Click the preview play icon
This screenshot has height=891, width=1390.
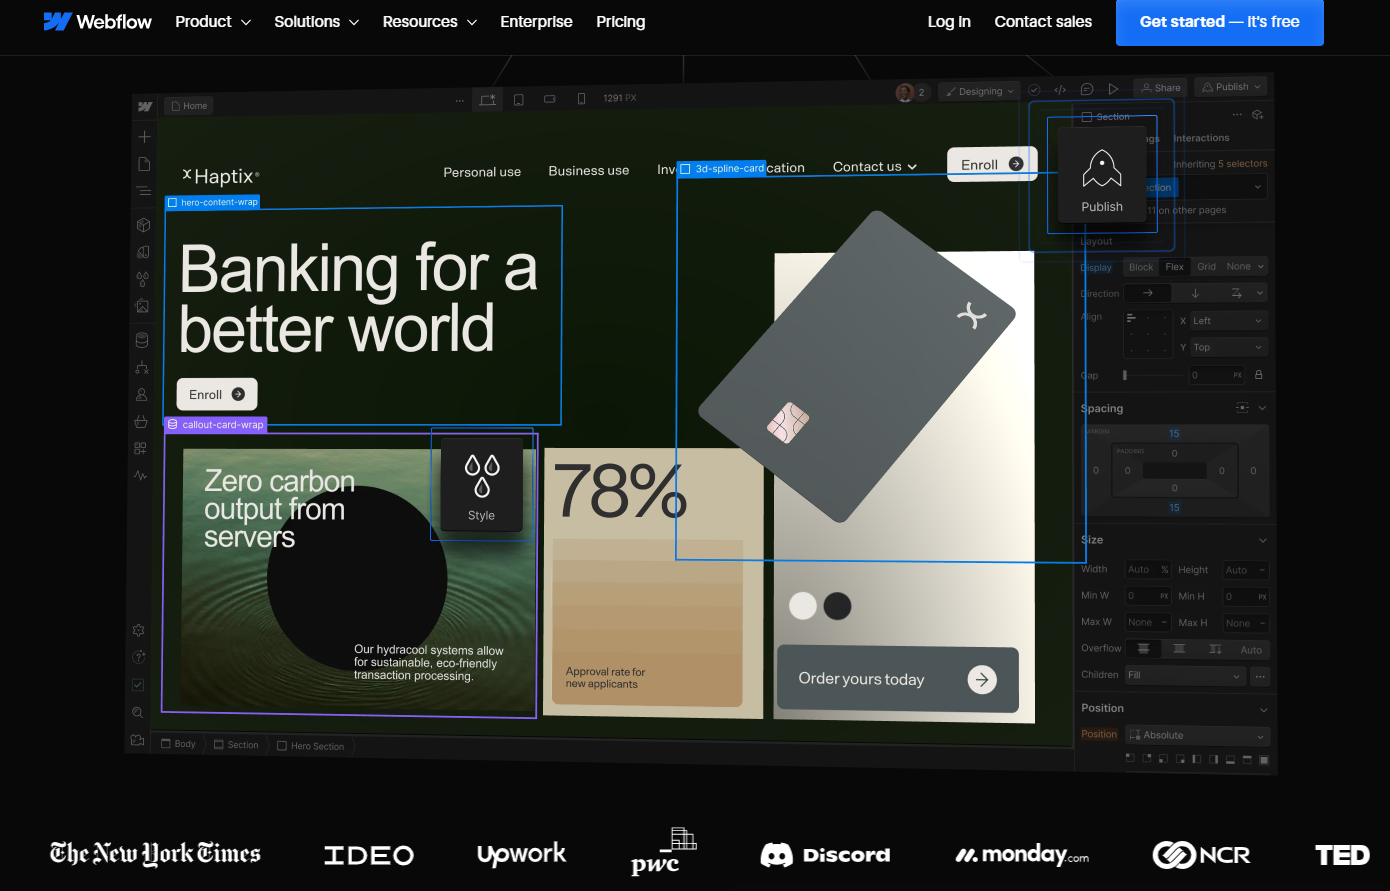point(1113,89)
